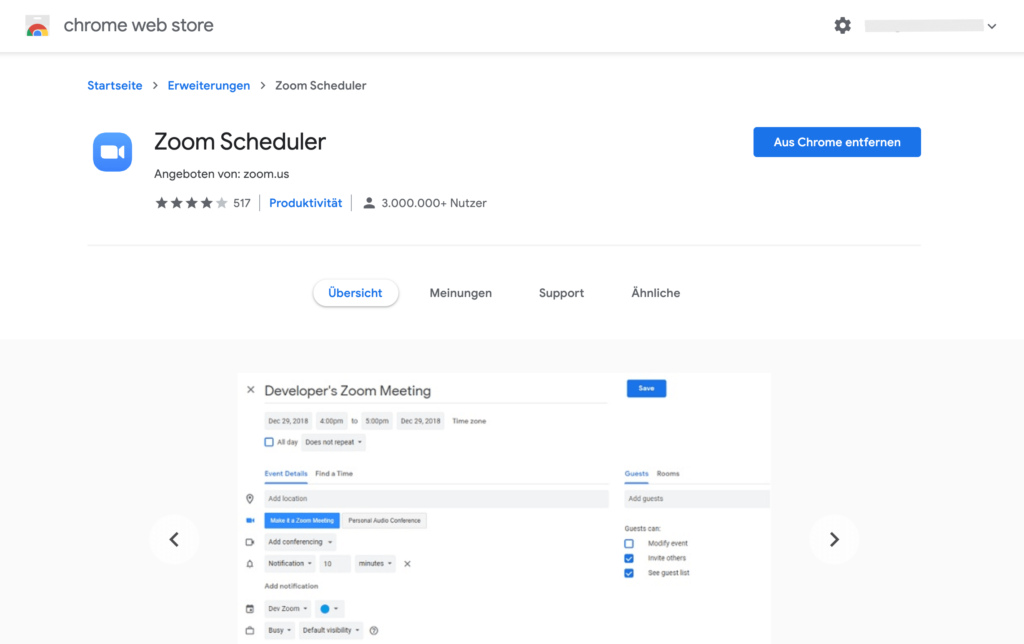
Task: Click the 517 ratings count
Action: click(242, 203)
